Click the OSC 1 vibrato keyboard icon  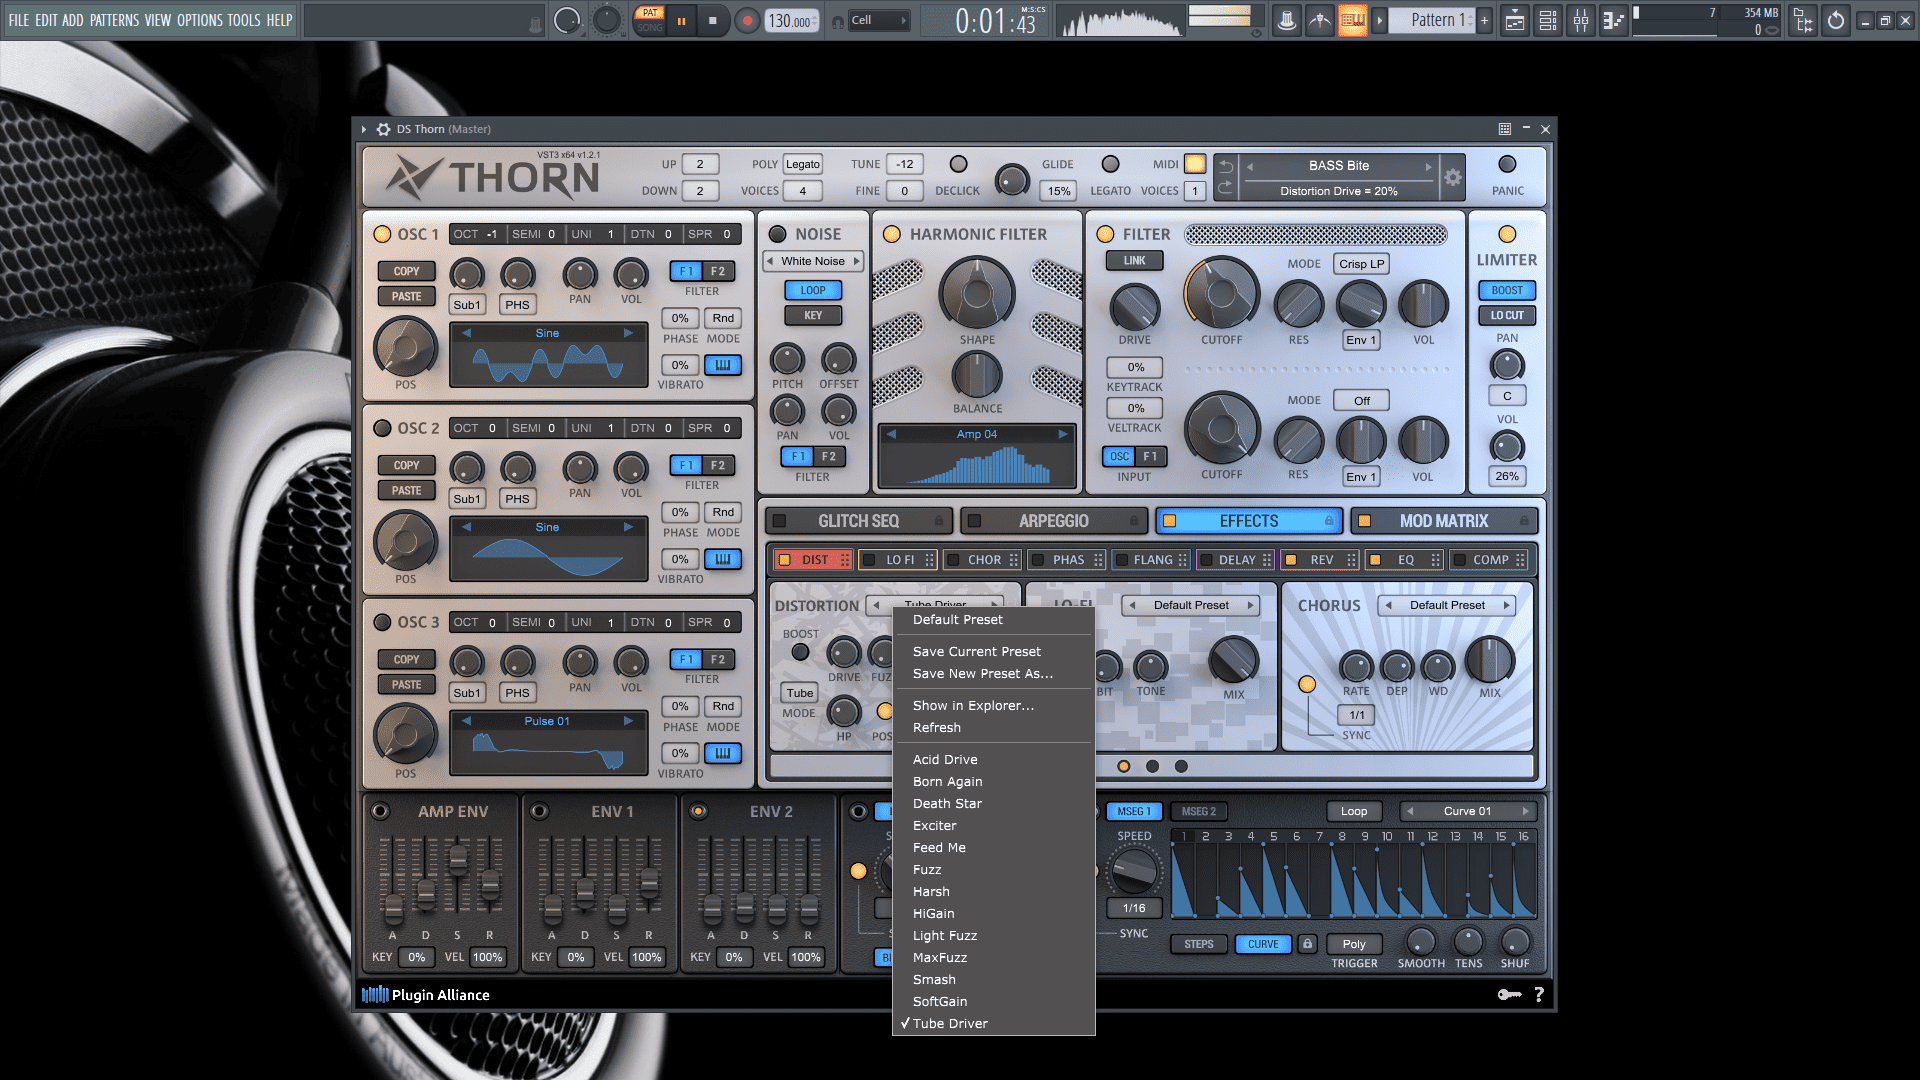pyautogui.click(x=723, y=365)
